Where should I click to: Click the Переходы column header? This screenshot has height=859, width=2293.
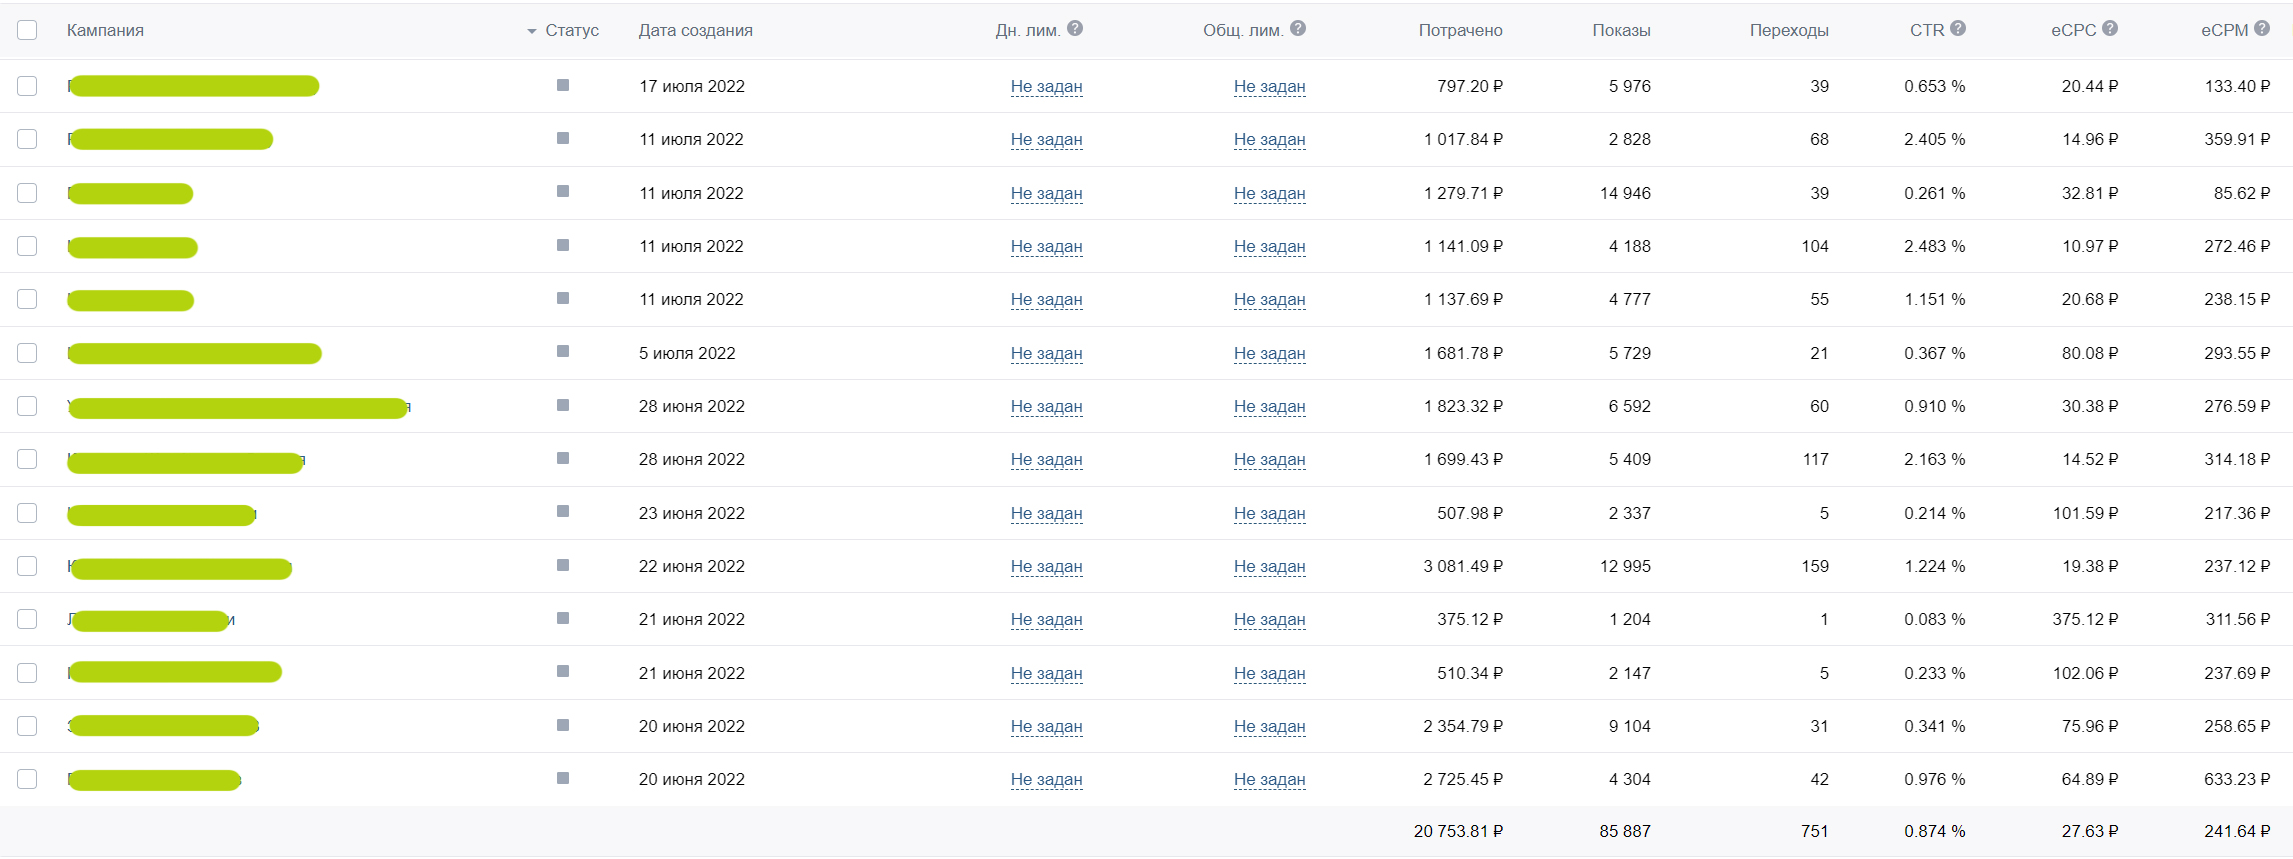[1788, 30]
